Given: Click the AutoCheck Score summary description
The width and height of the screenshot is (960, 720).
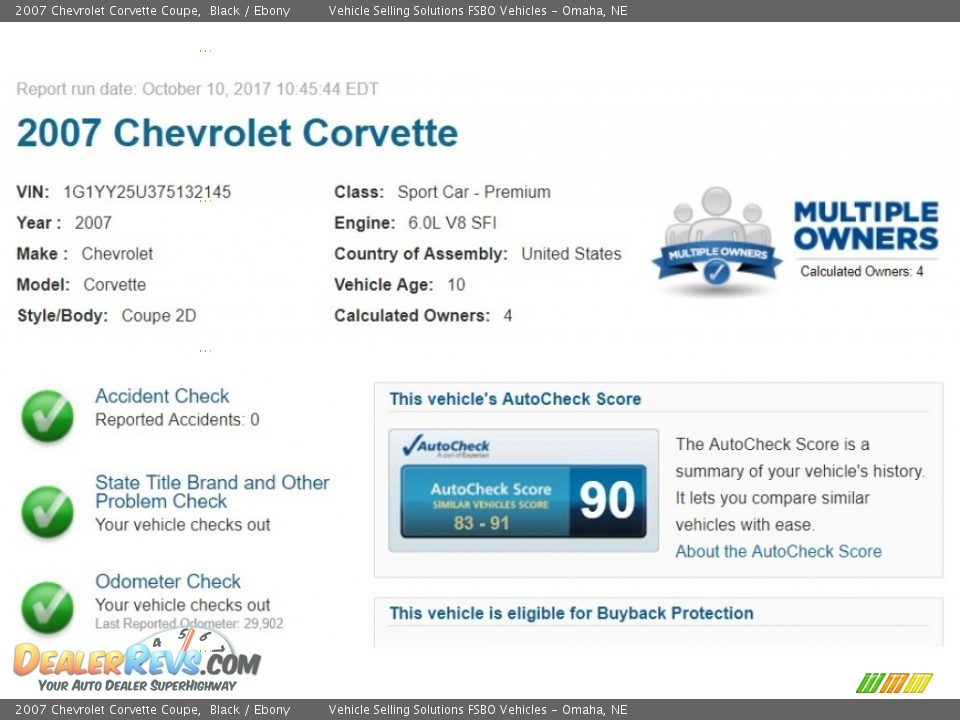Looking at the screenshot, I should click(800, 484).
